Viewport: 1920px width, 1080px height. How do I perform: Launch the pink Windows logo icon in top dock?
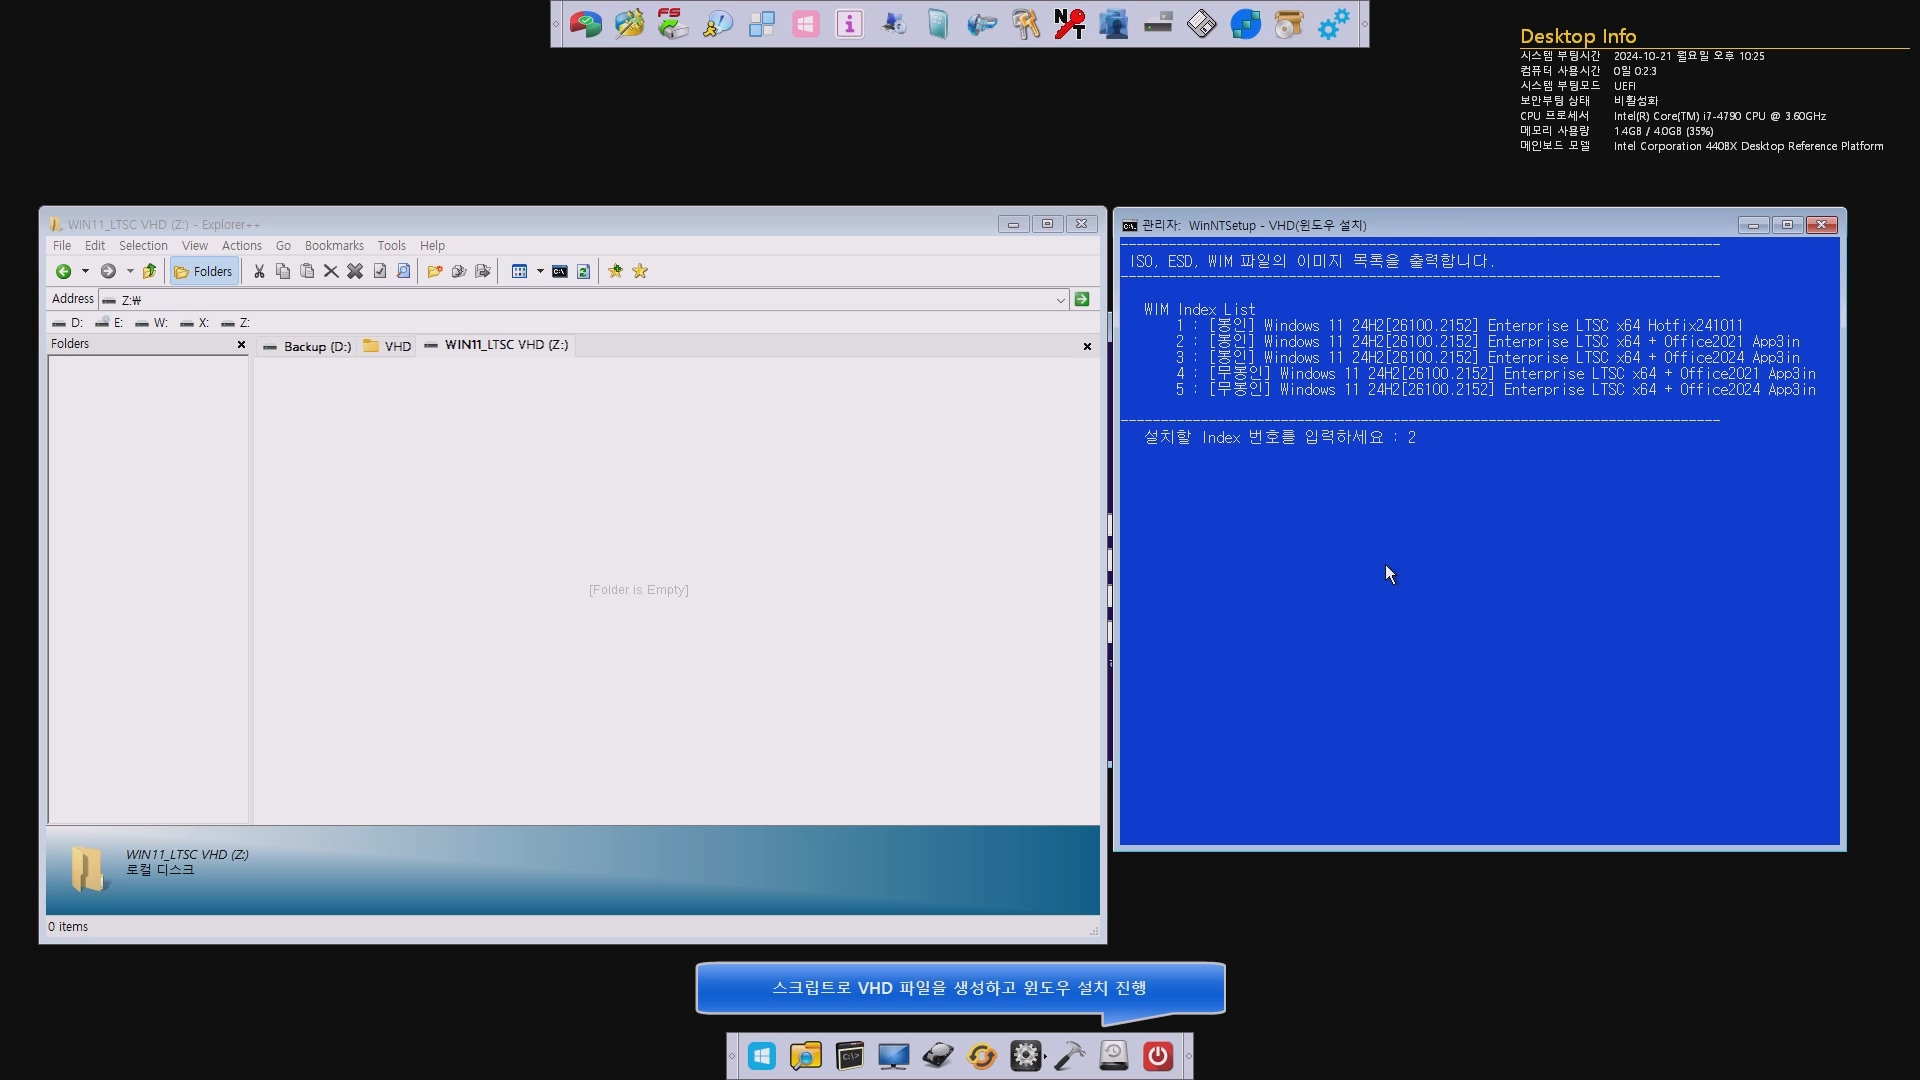805,24
